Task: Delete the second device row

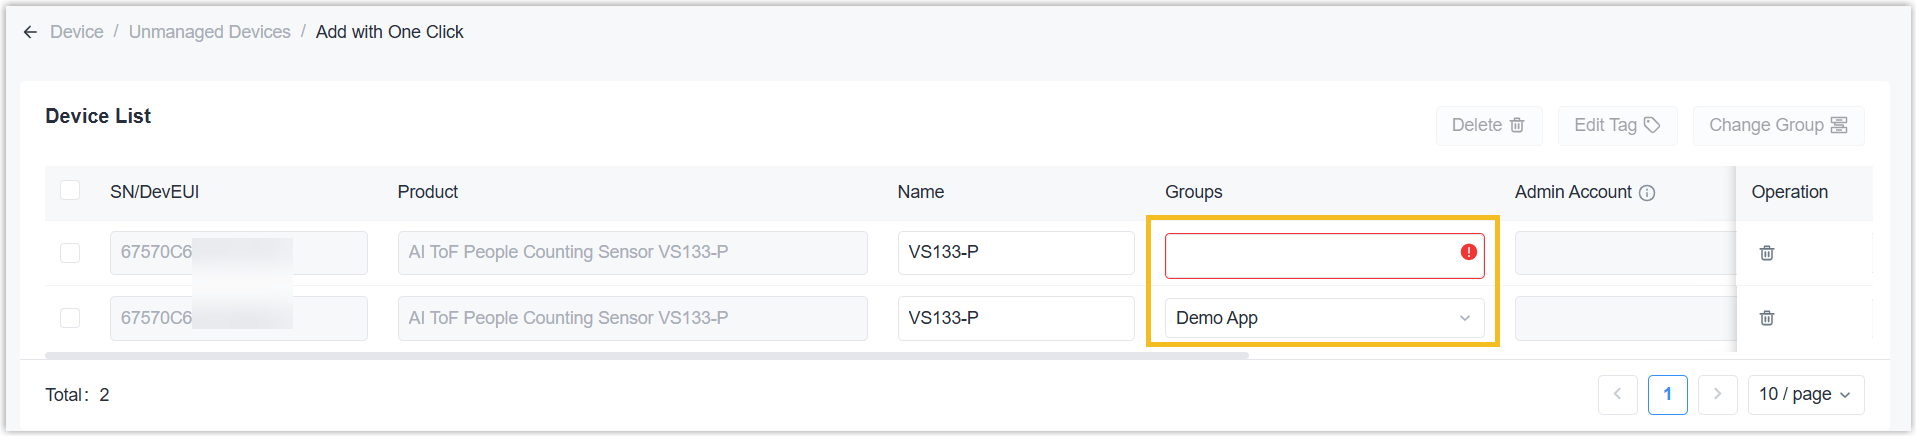Action: click(1766, 318)
